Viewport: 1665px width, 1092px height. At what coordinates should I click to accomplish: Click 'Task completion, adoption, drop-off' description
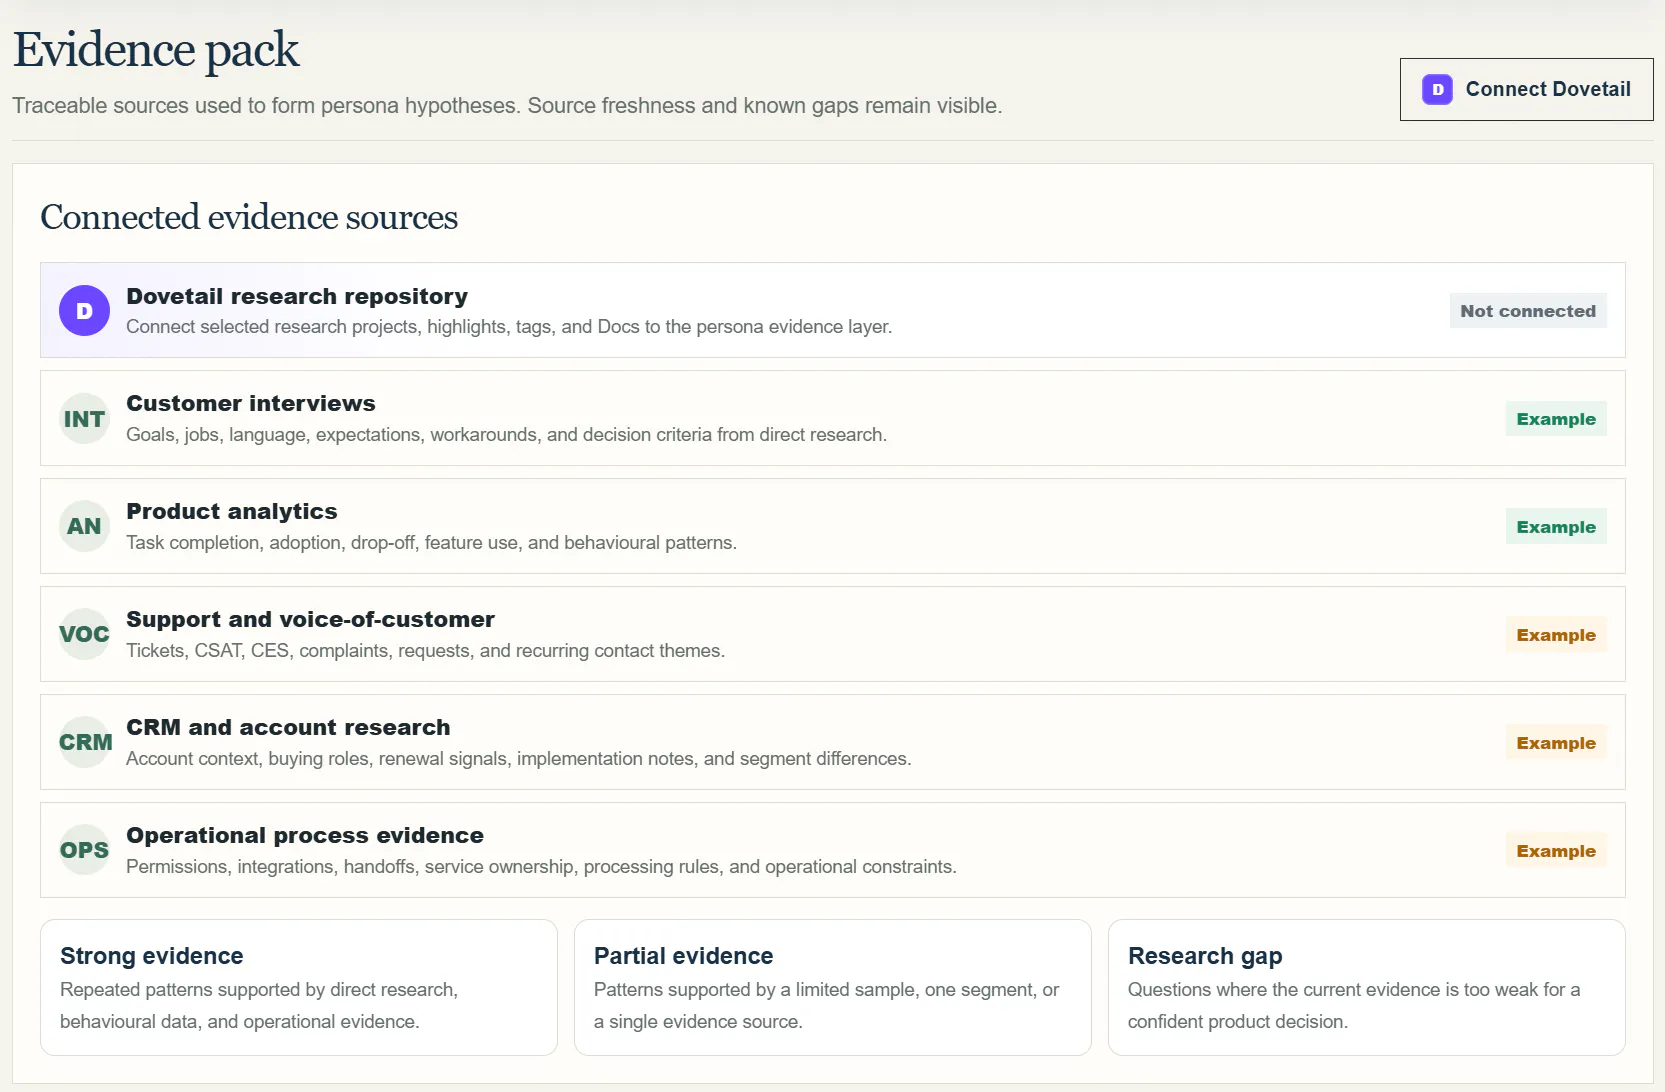(431, 543)
